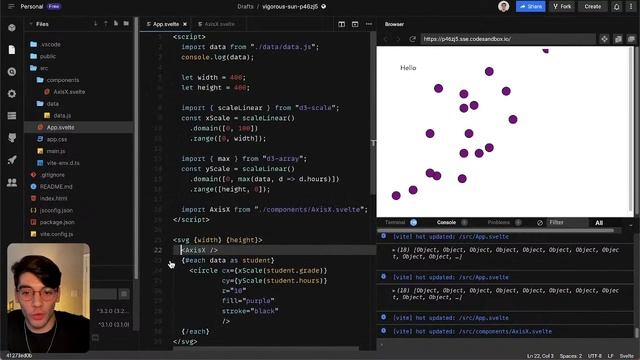Click the console Filter input
640x360 pixels.
(567, 222)
